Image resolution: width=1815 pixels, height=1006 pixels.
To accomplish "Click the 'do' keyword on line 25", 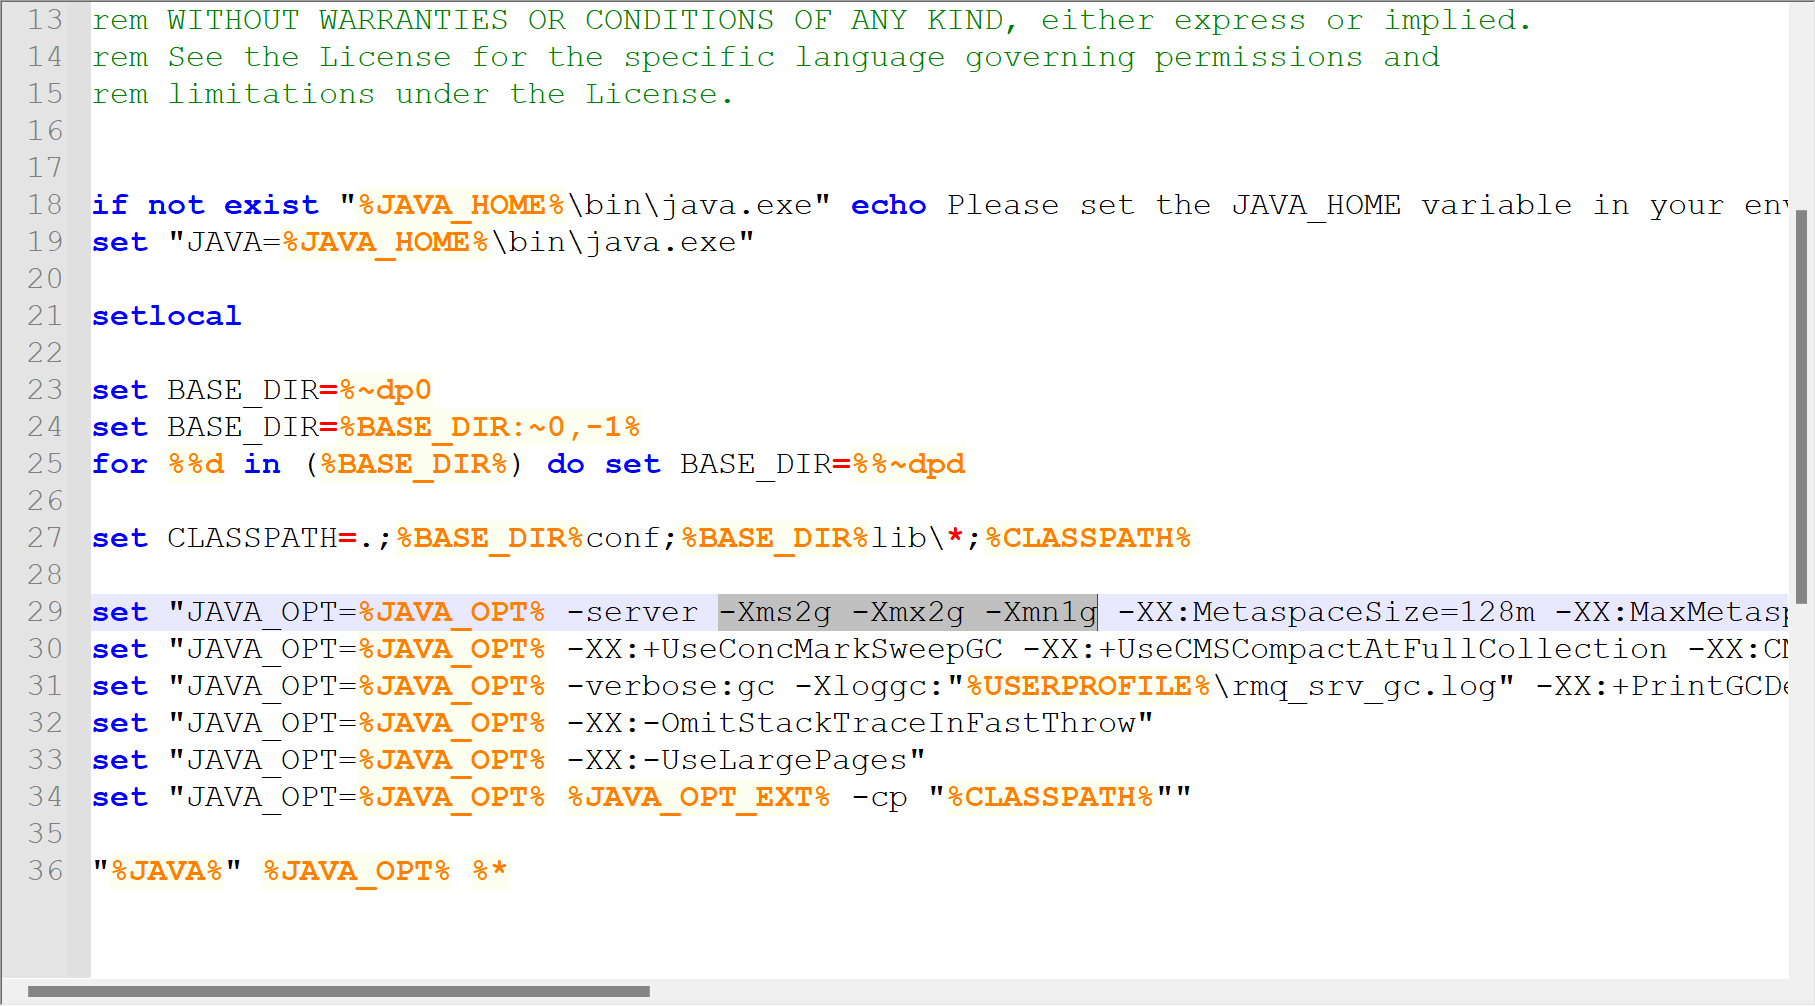I will 566,464.
